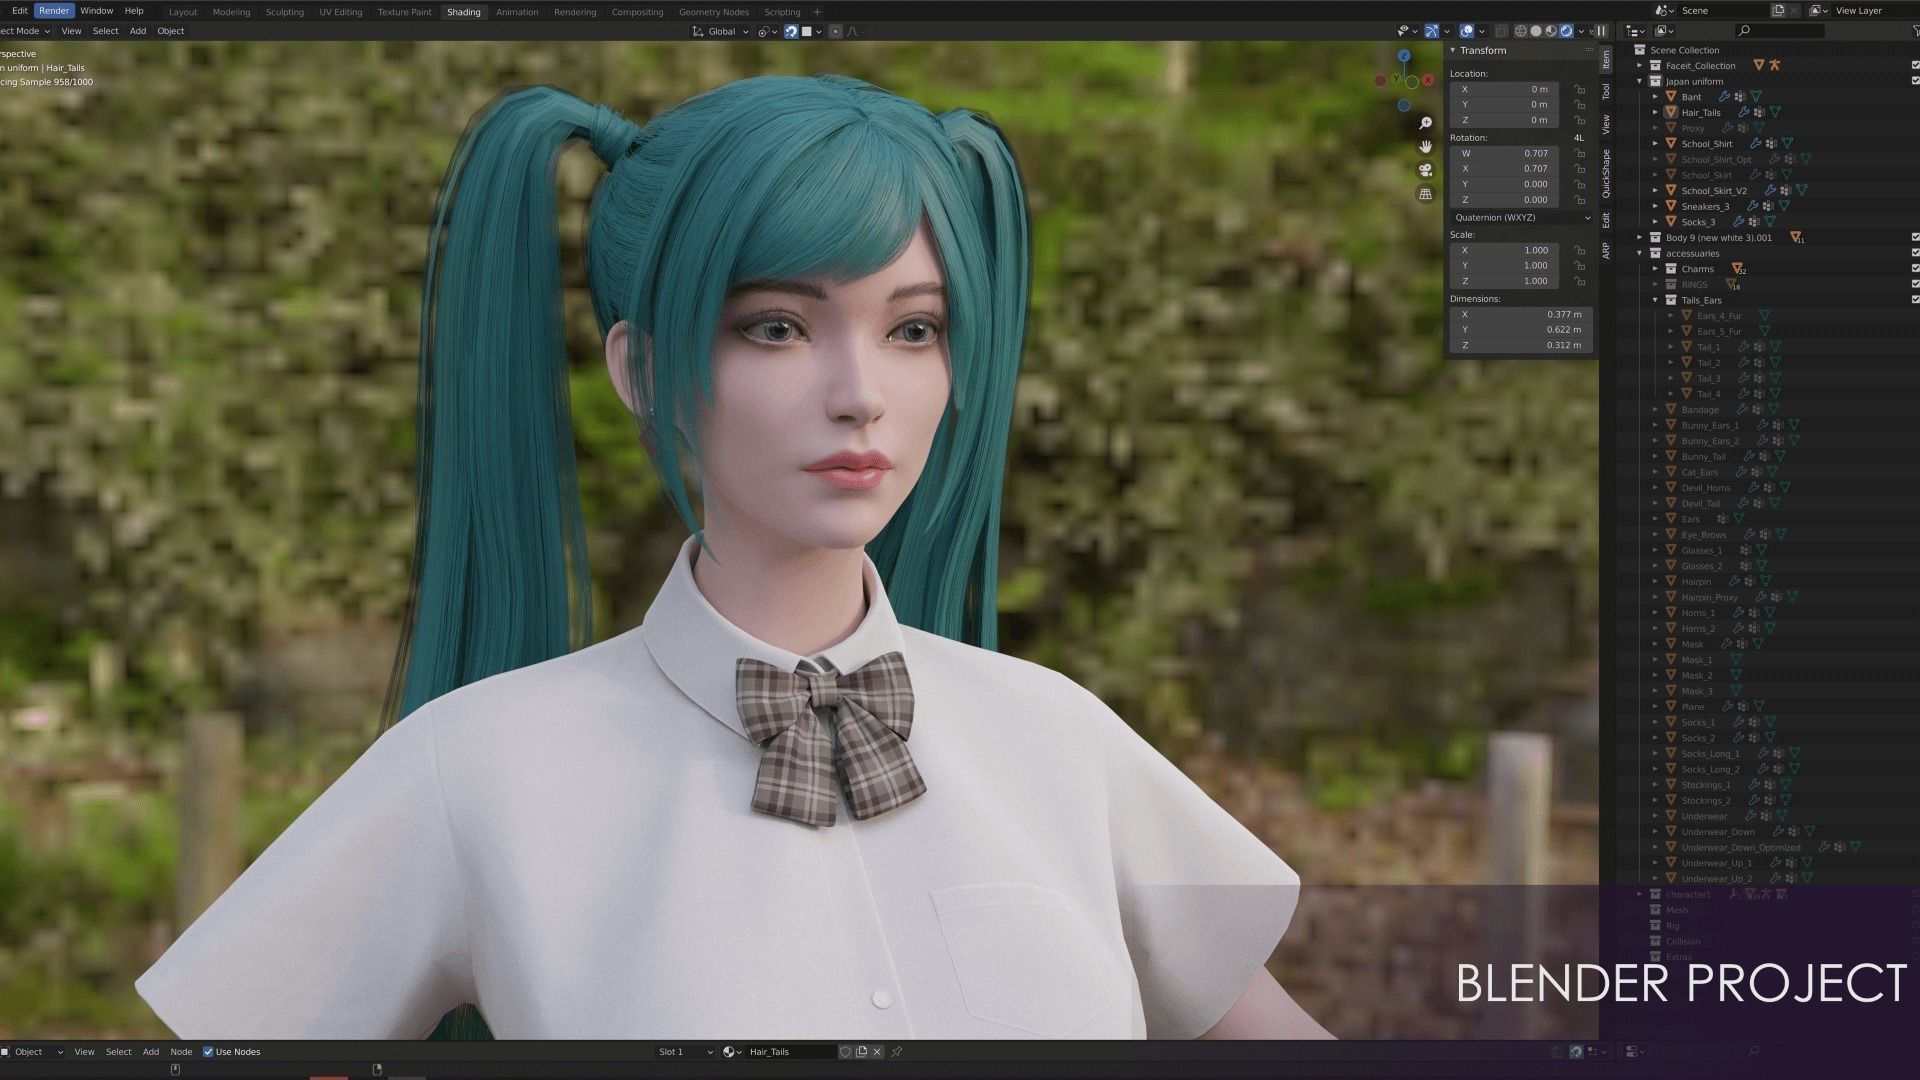1920x1080 pixels.
Task: Select wireframe viewport shading mode
Action: (1521, 31)
